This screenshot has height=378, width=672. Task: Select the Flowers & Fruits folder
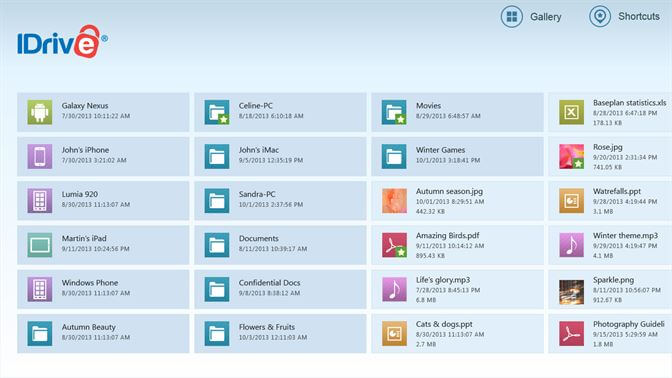click(280, 333)
